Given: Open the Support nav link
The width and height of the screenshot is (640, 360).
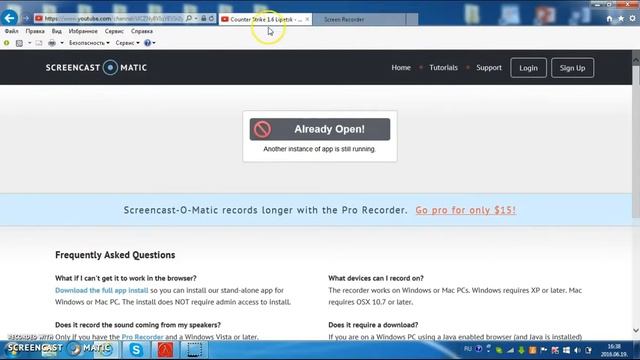Looking at the screenshot, I should pyautogui.click(x=489, y=67).
